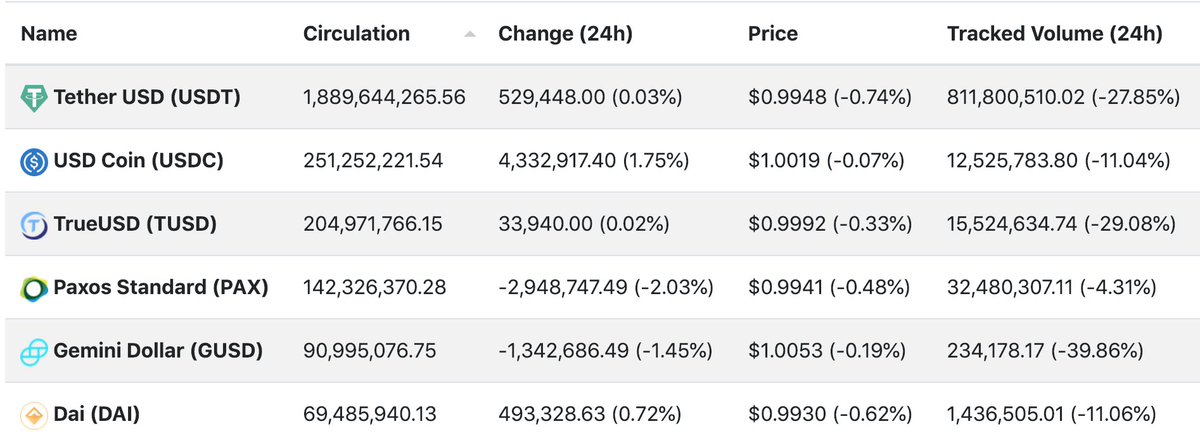The image size is (1200, 445).
Task: Open the USD Coin (USDC) link
Action: (x=139, y=161)
